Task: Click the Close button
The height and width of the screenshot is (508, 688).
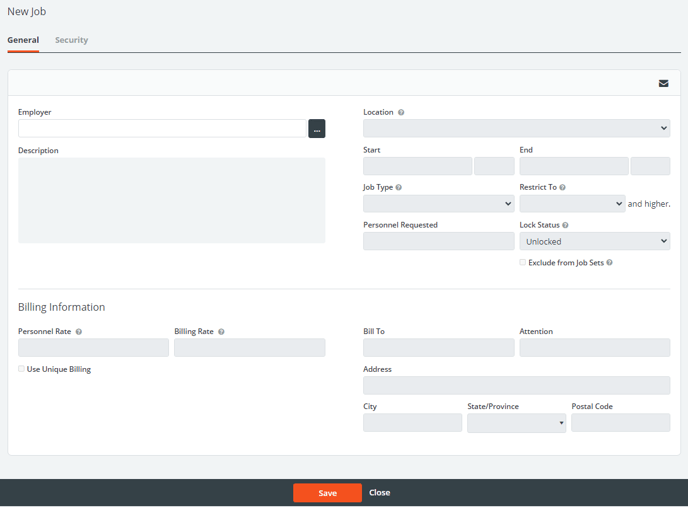Action: [379, 493]
